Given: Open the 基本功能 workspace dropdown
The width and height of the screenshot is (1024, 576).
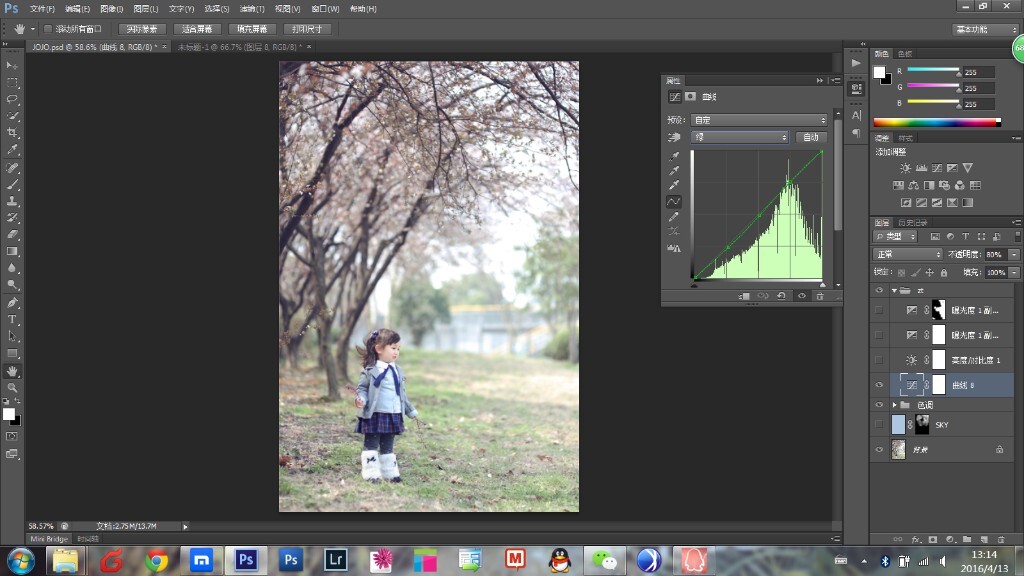Looking at the screenshot, I should click(985, 29).
